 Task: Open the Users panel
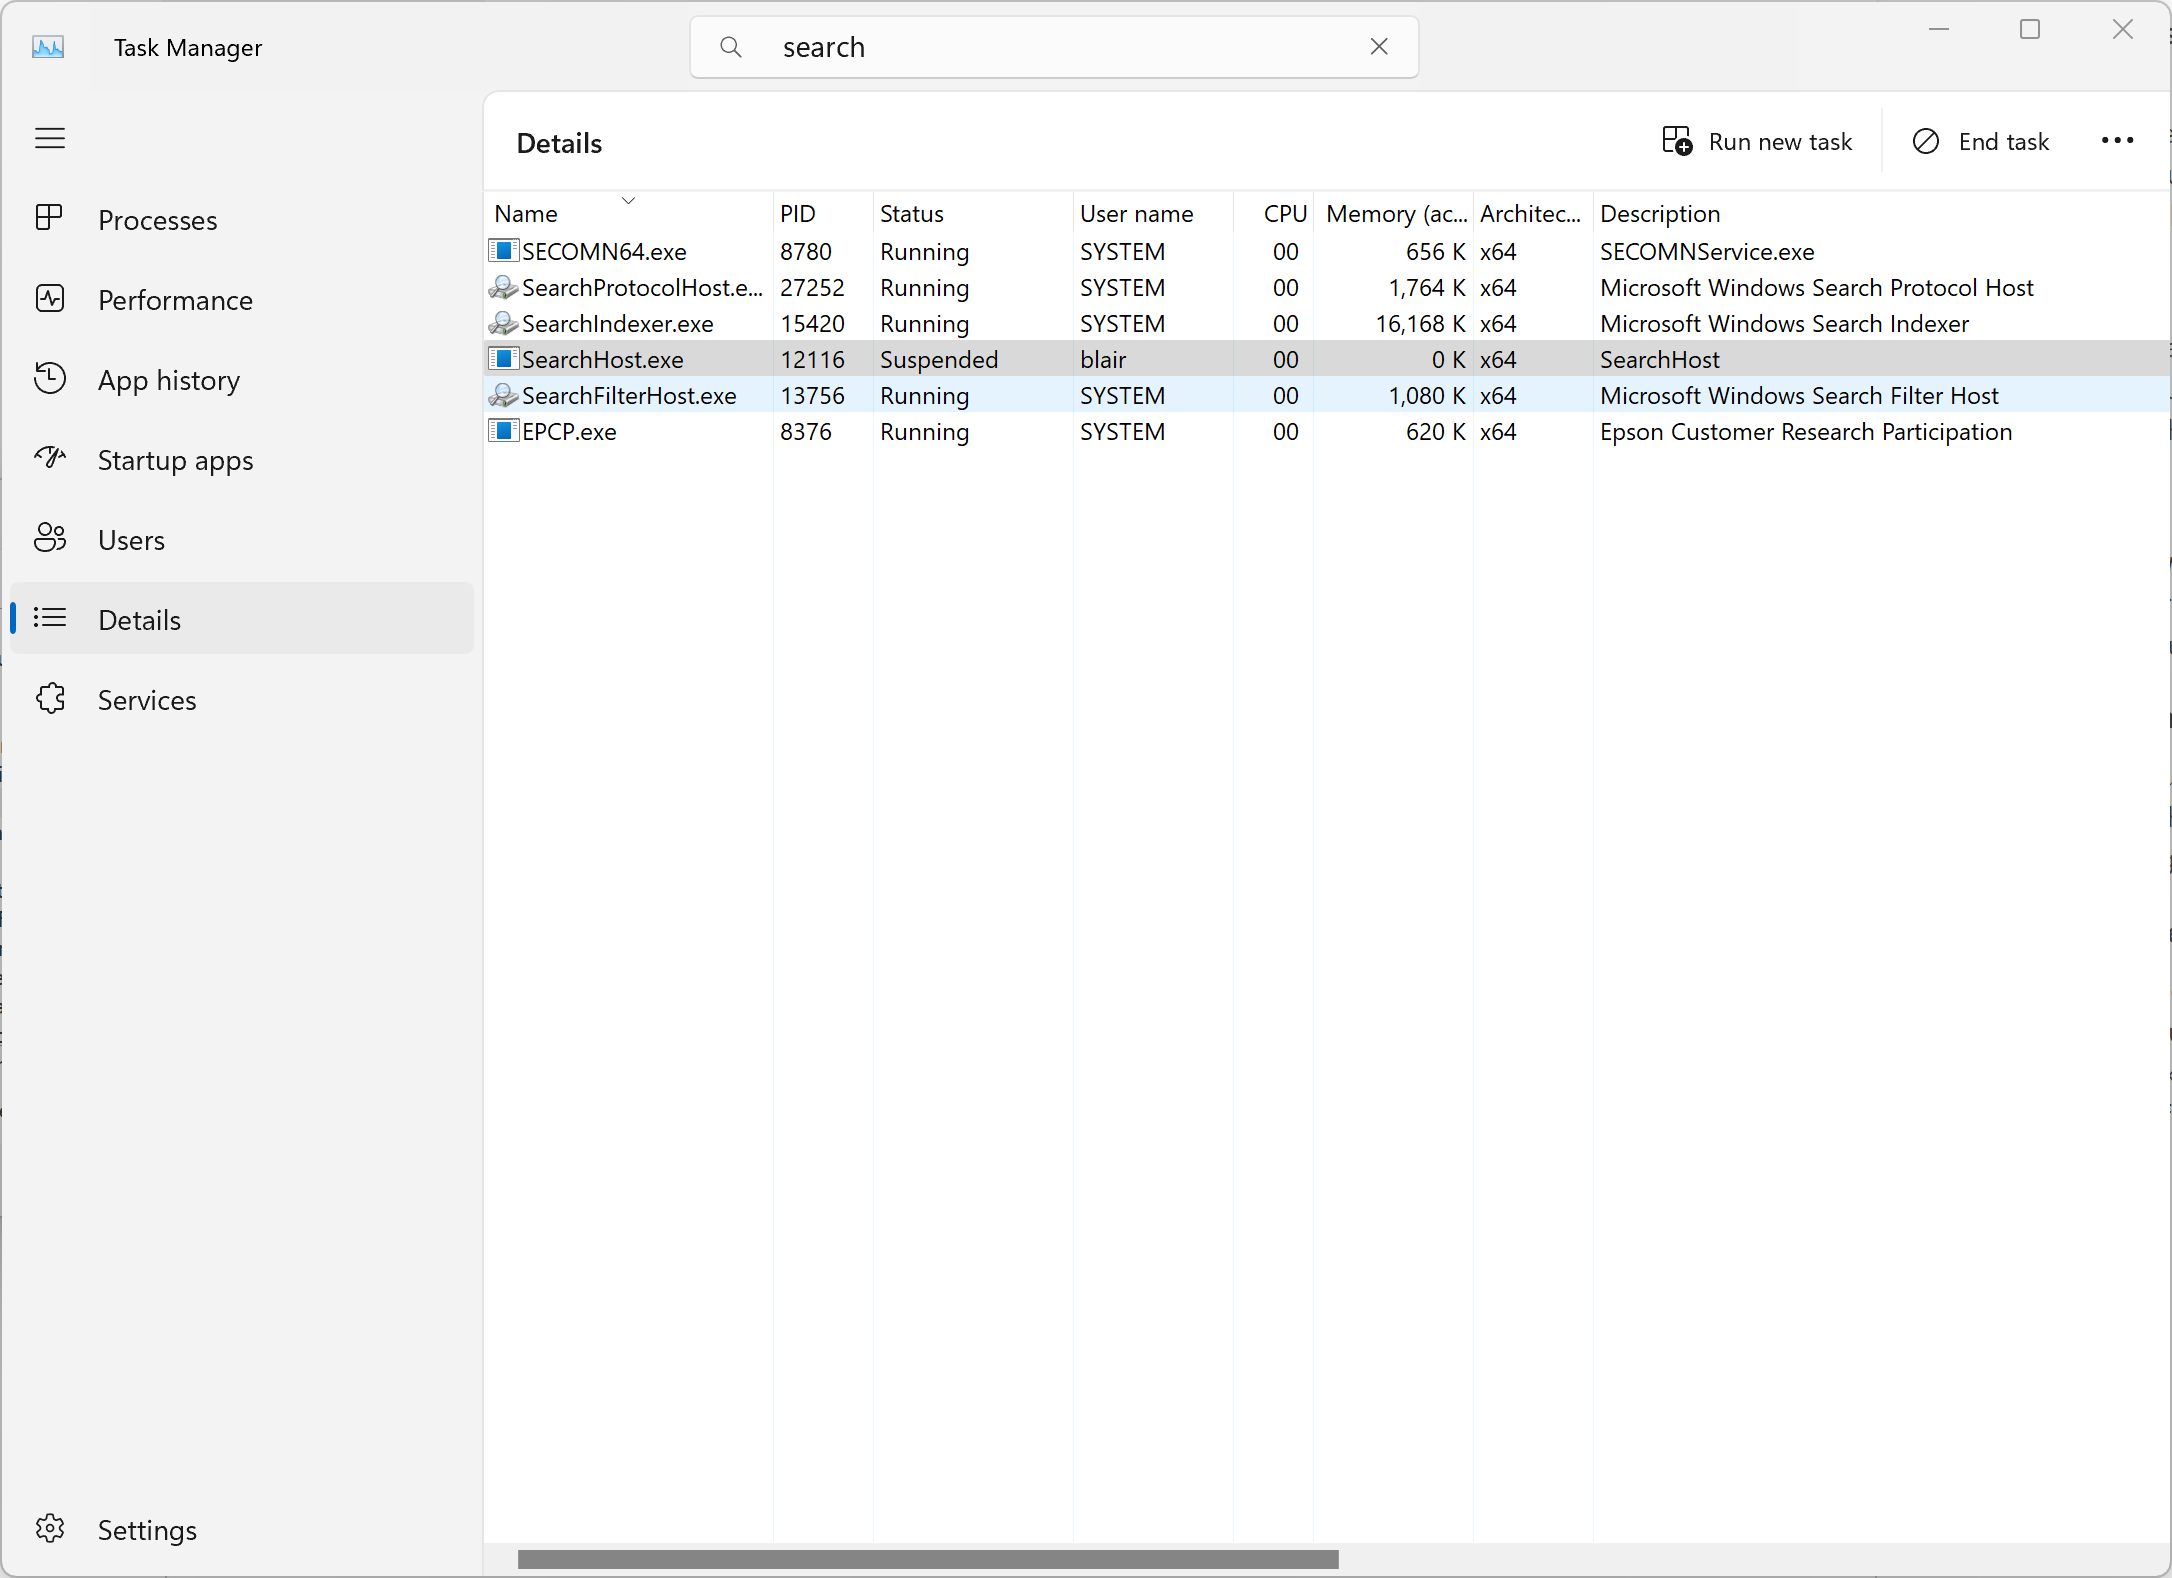click(131, 539)
